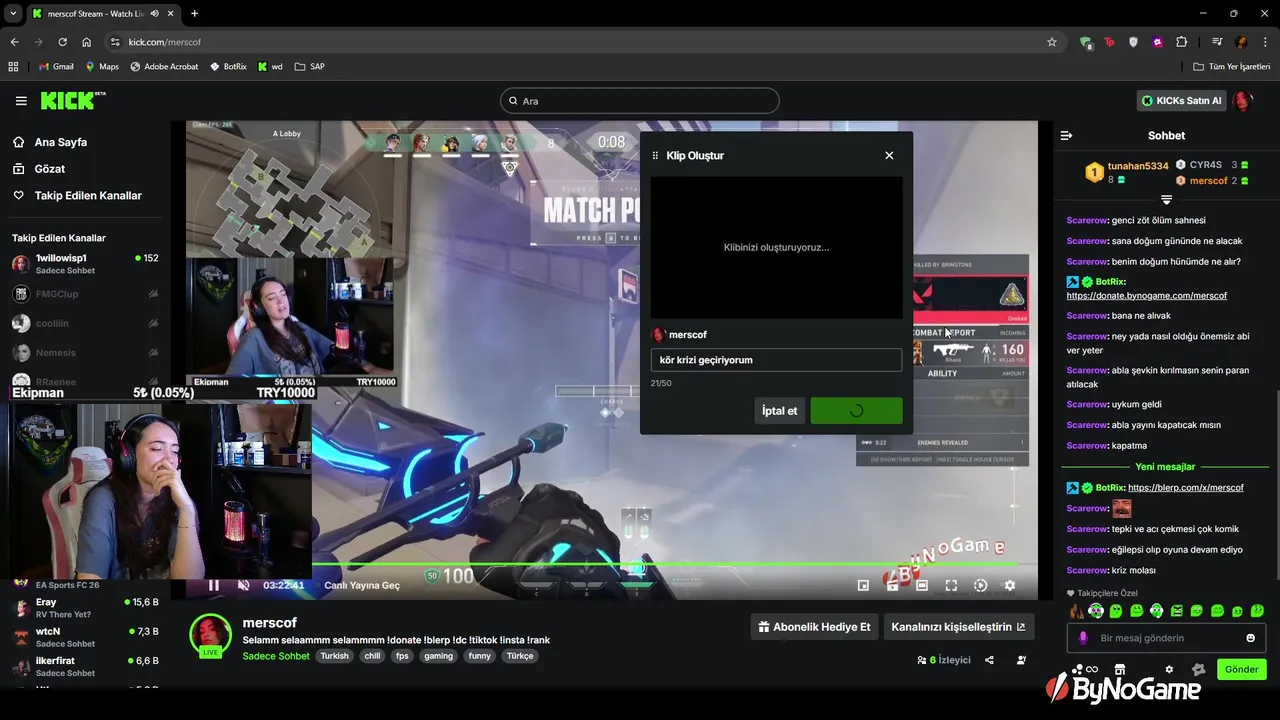Open FMGClup channel in sidebar
This screenshot has width=1280, height=720.
85,294
